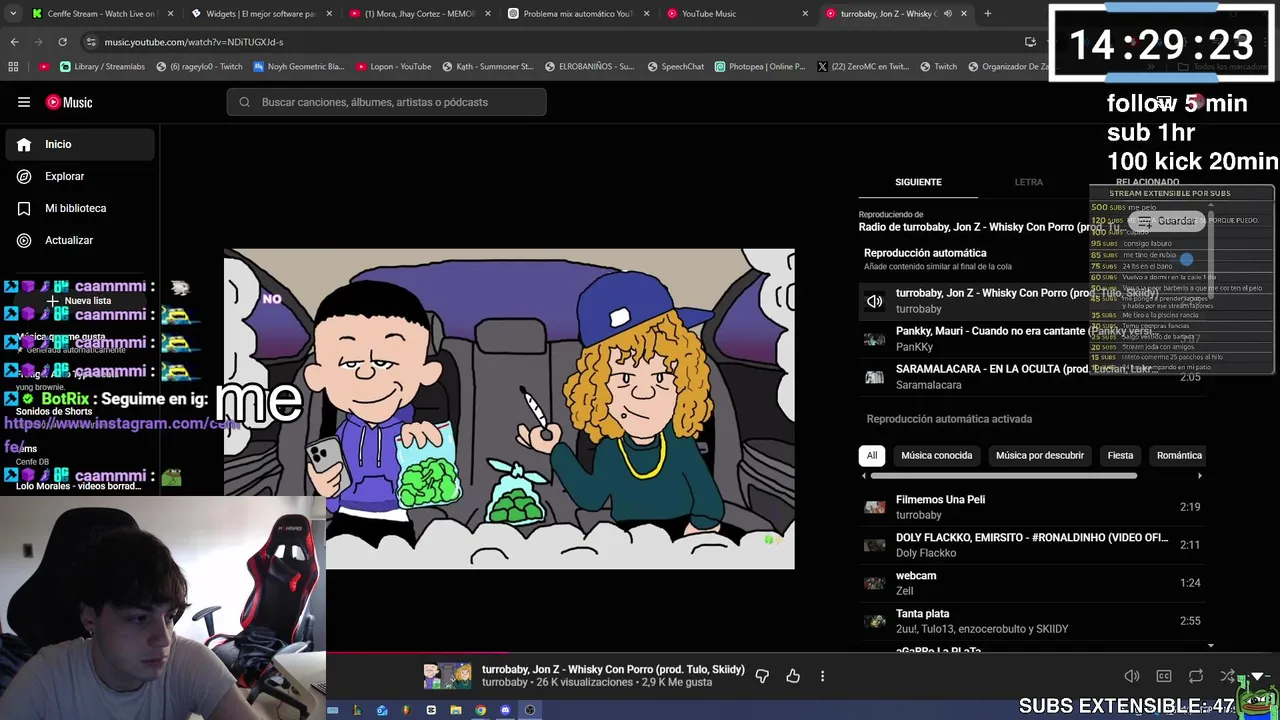Switch to YouTube Music browser tab
The image size is (1280, 720).
[736, 14]
